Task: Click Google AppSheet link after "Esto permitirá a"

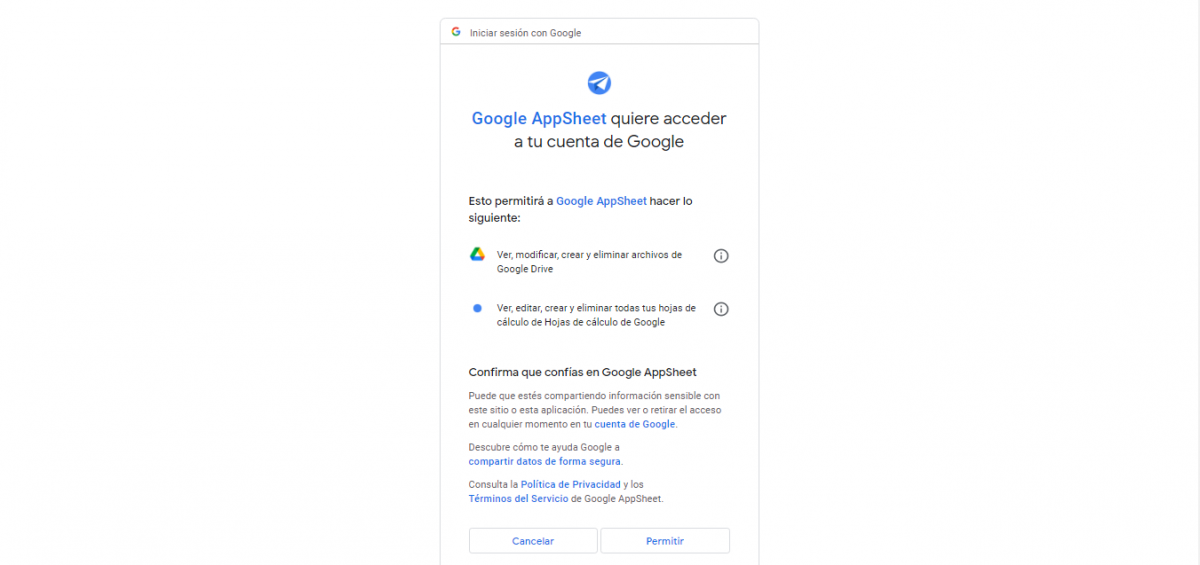Action: click(601, 201)
